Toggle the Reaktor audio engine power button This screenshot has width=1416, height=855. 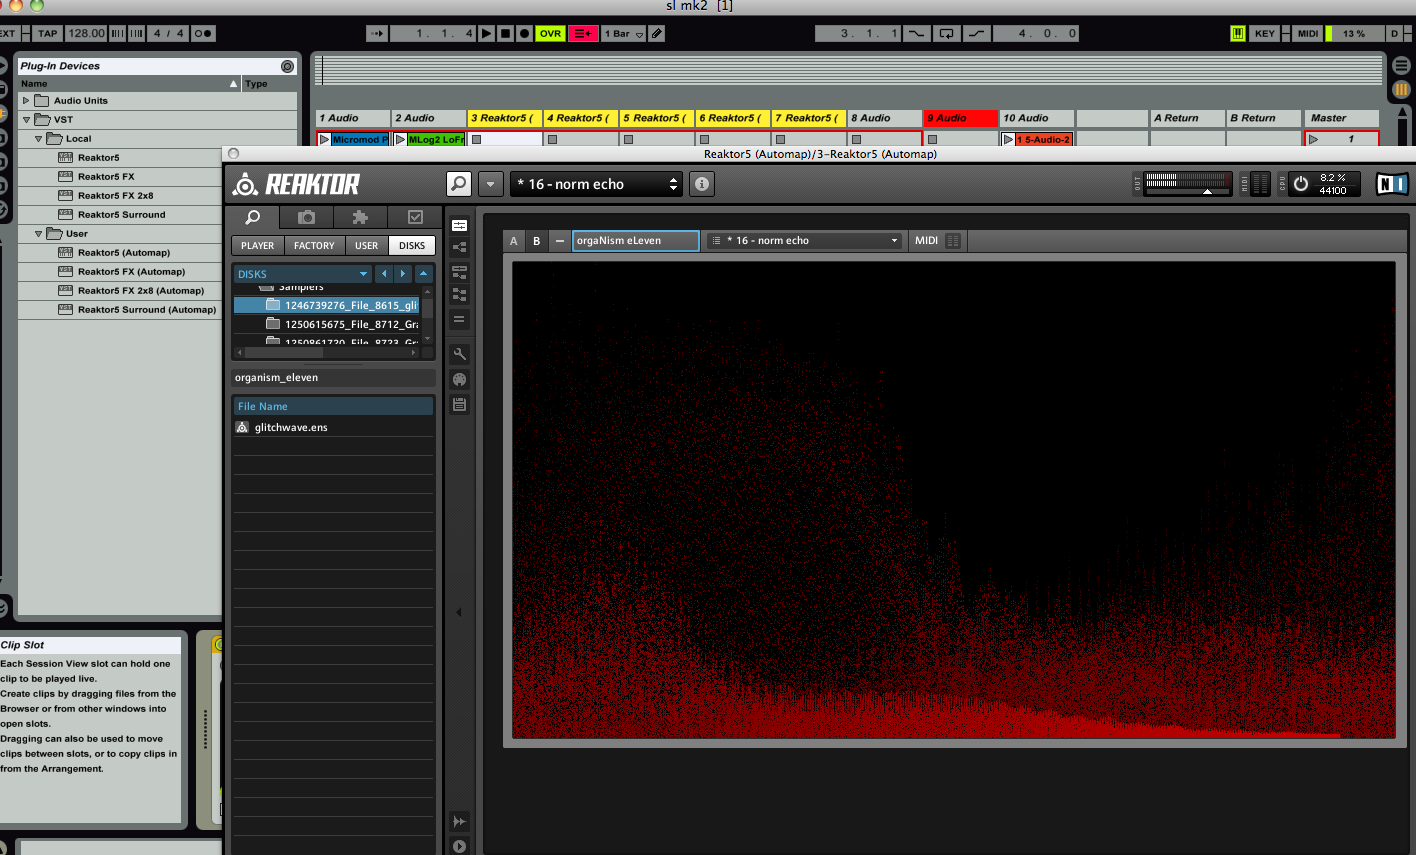(1300, 184)
